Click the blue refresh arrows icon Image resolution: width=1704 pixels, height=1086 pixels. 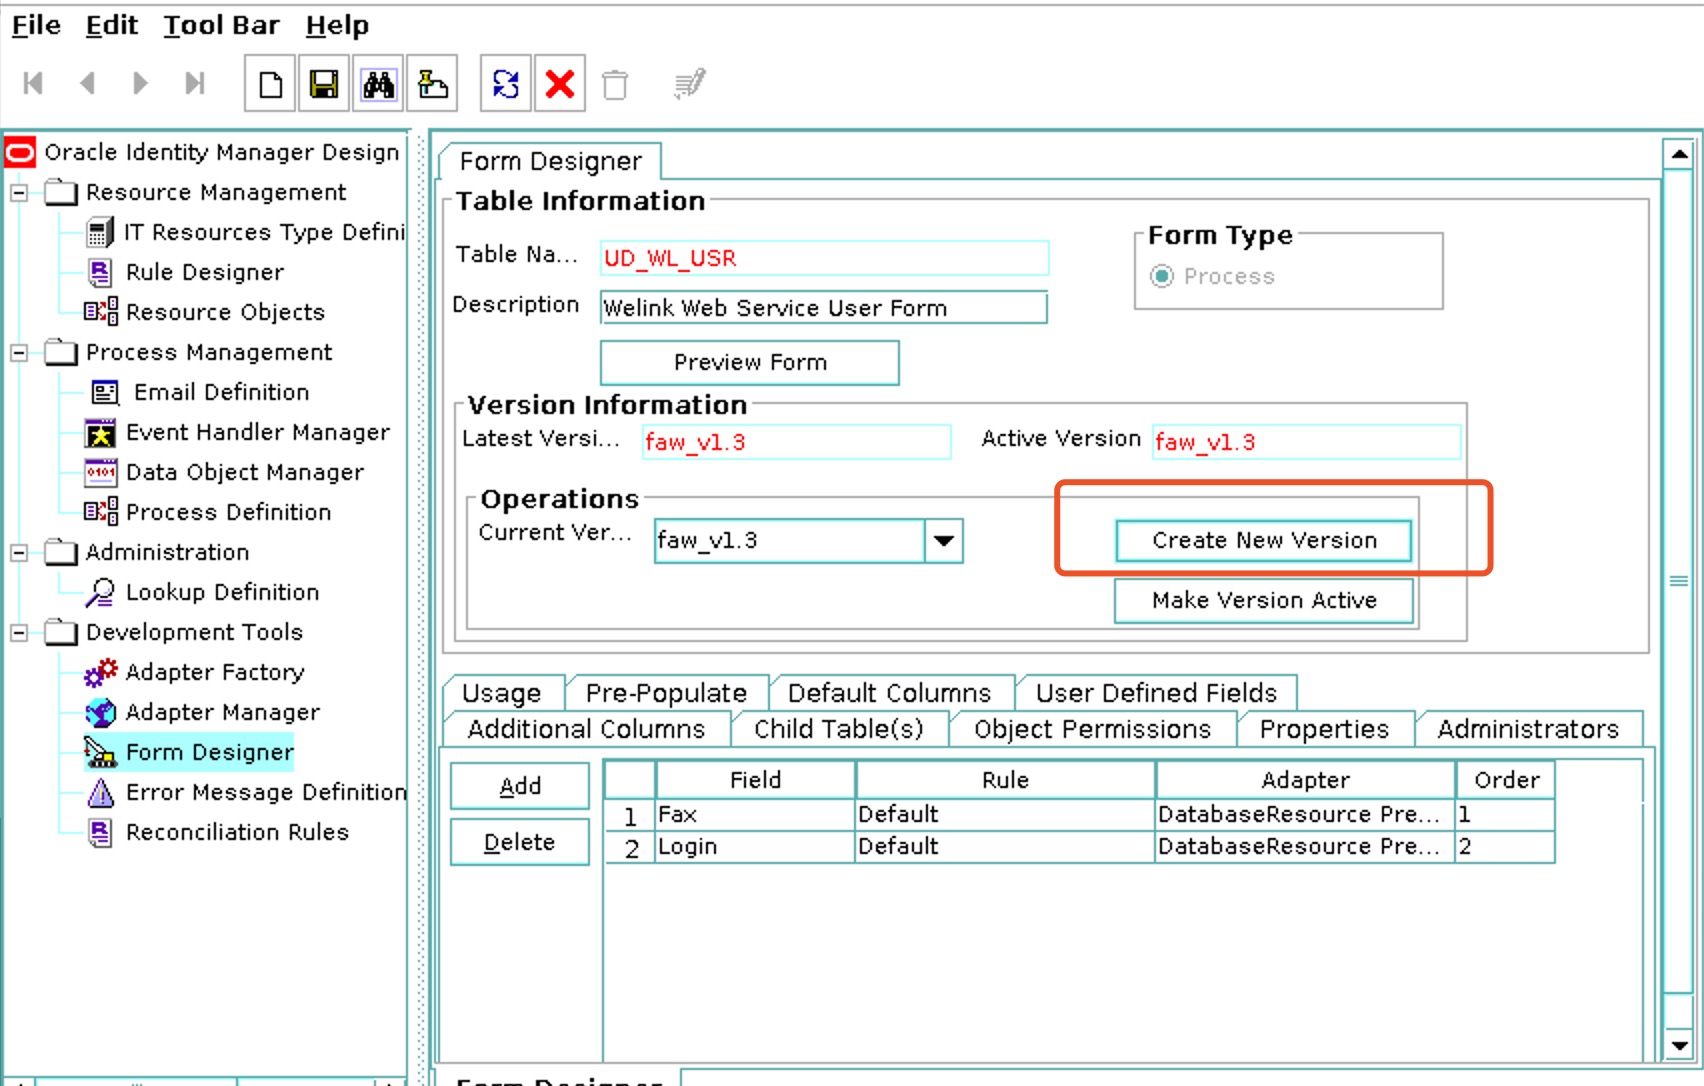click(506, 84)
